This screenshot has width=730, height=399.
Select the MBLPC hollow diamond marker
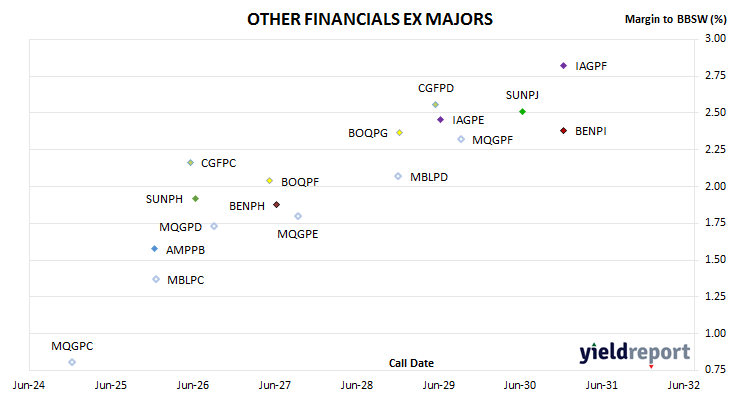[156, 279]
